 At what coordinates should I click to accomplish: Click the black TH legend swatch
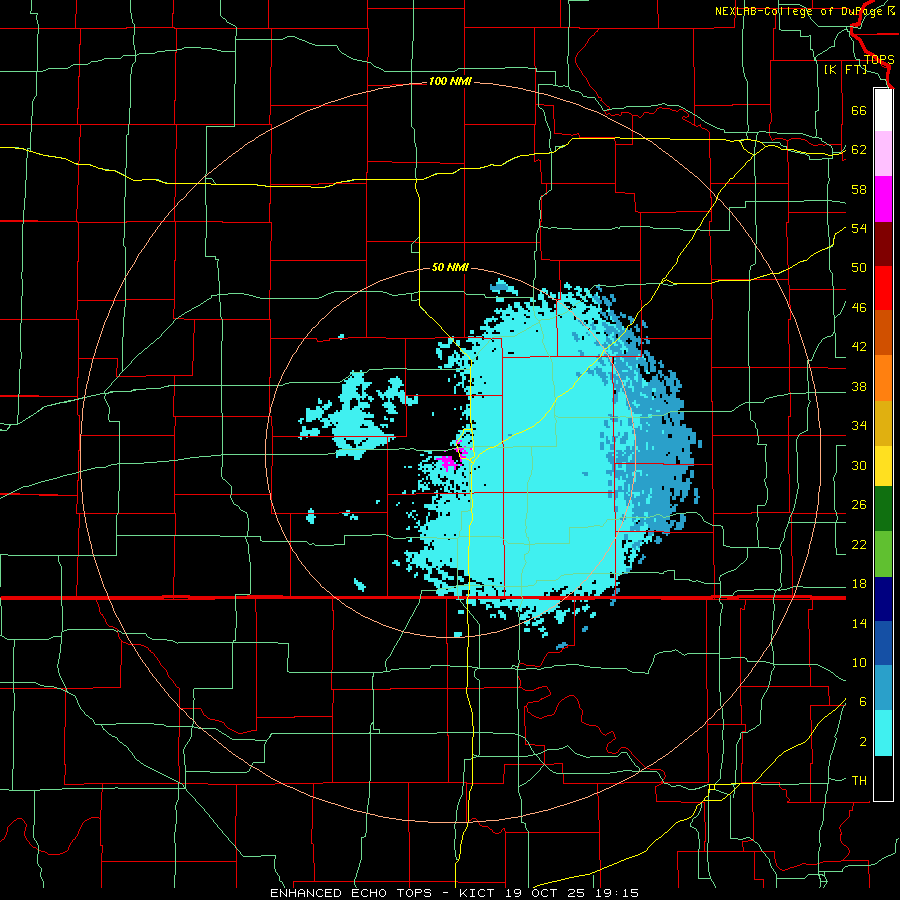click(883, 778)
